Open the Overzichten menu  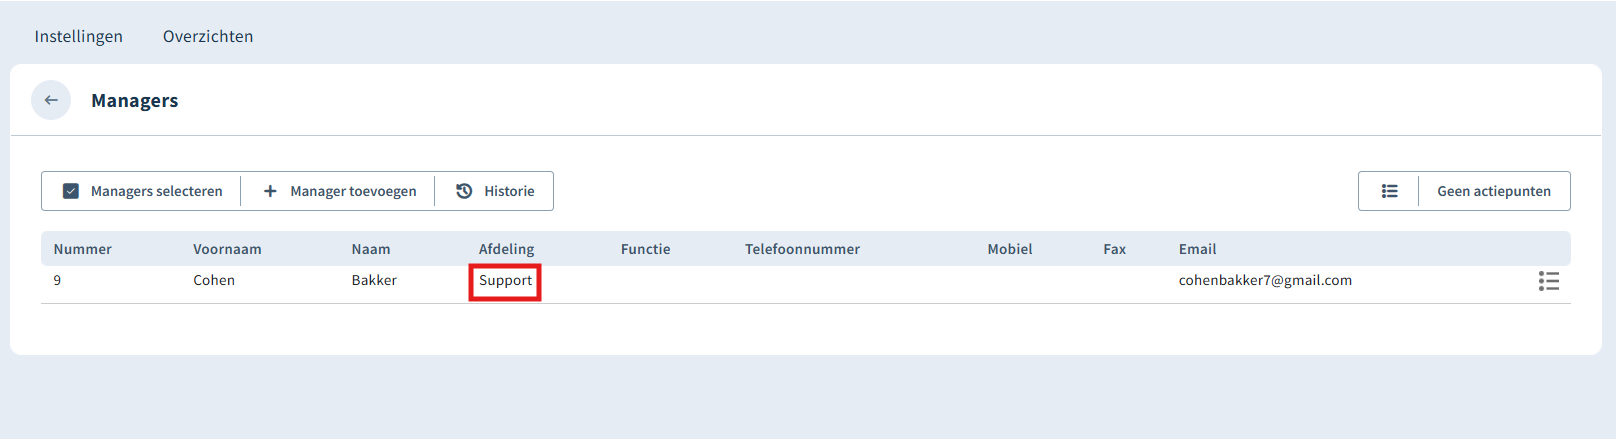[x=208, y=36]
